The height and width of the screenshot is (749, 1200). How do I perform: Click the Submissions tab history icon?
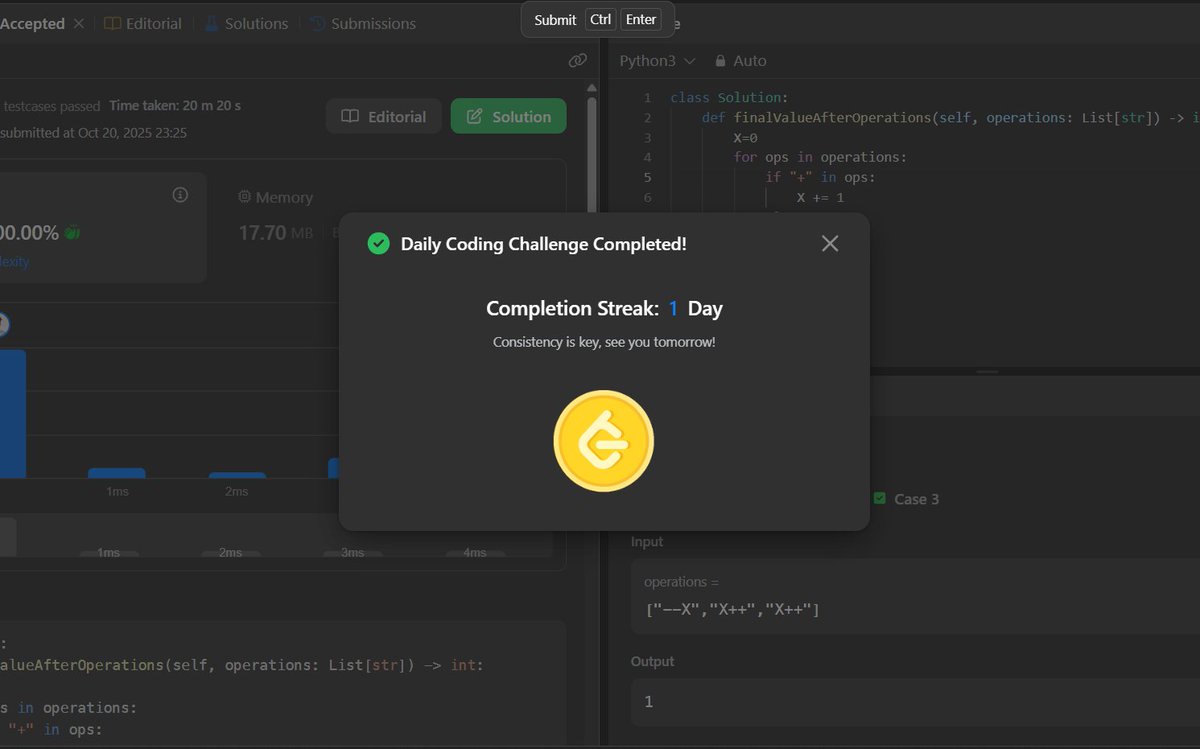(317, 23)
